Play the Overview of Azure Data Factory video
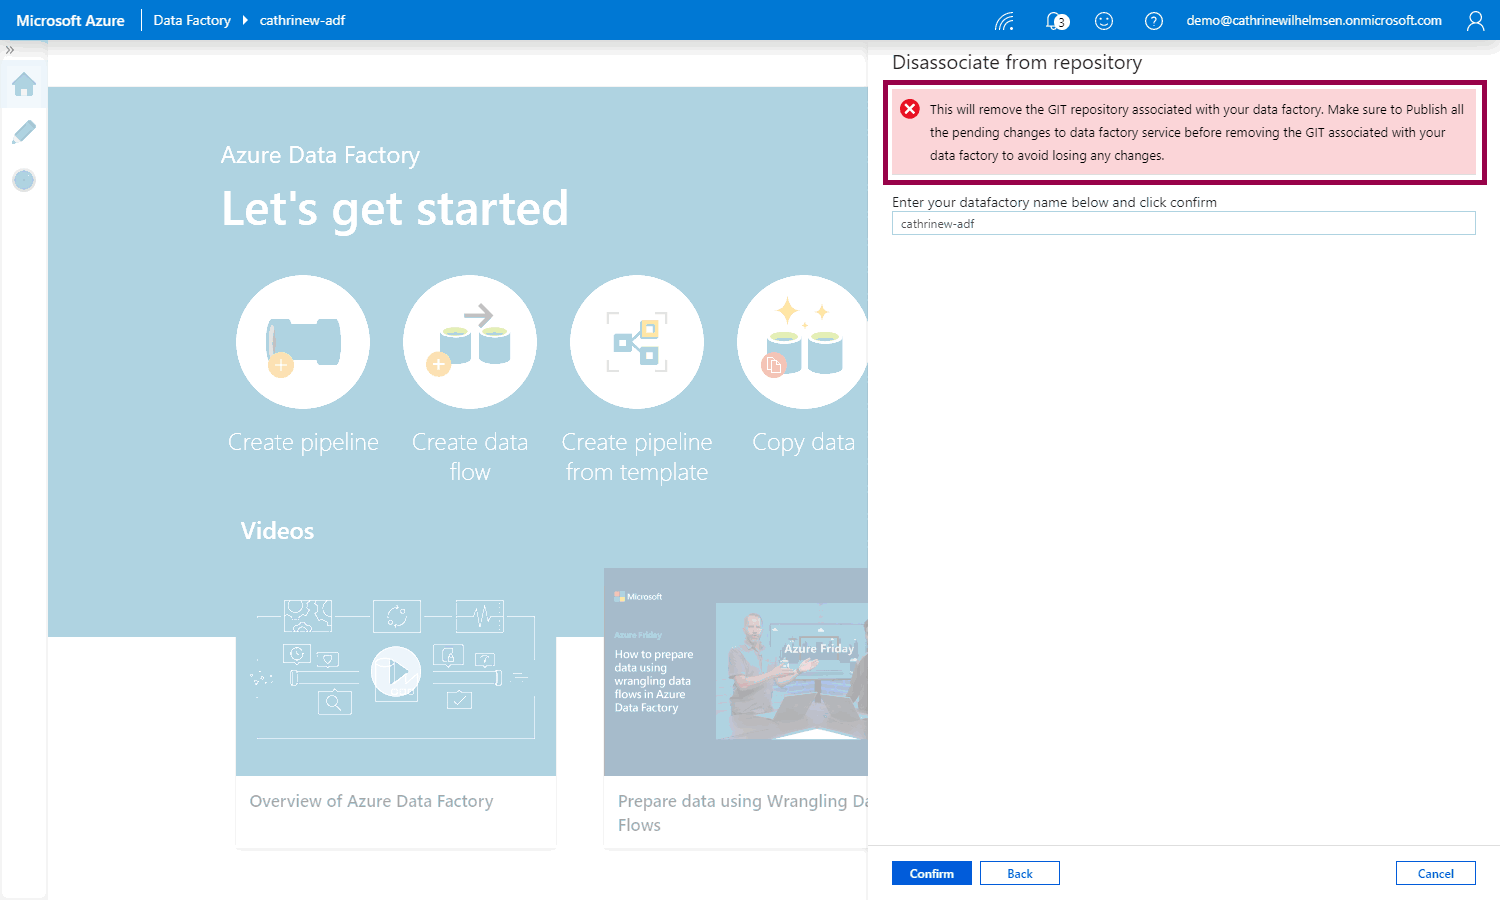Screen dimensions: 1500x900 [396, 672]
